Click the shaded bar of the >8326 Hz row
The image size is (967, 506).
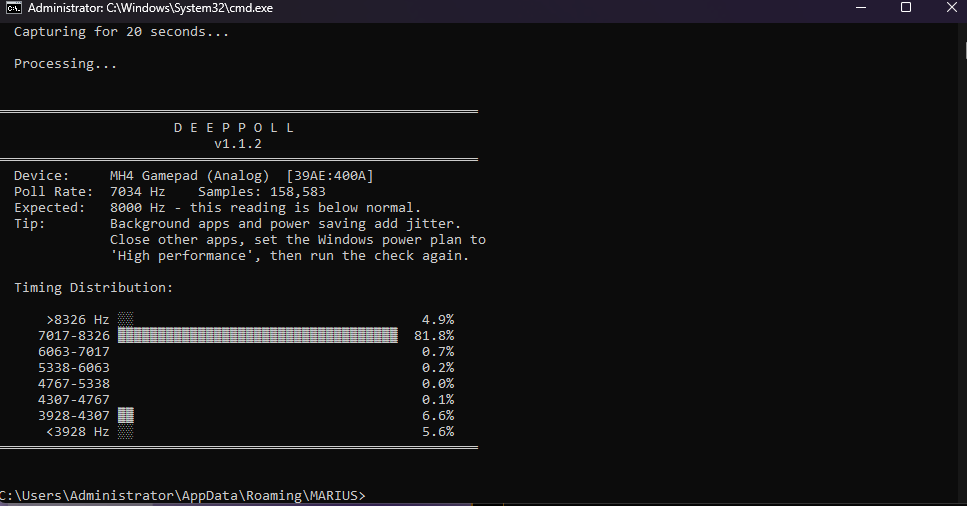click(126, 320)
